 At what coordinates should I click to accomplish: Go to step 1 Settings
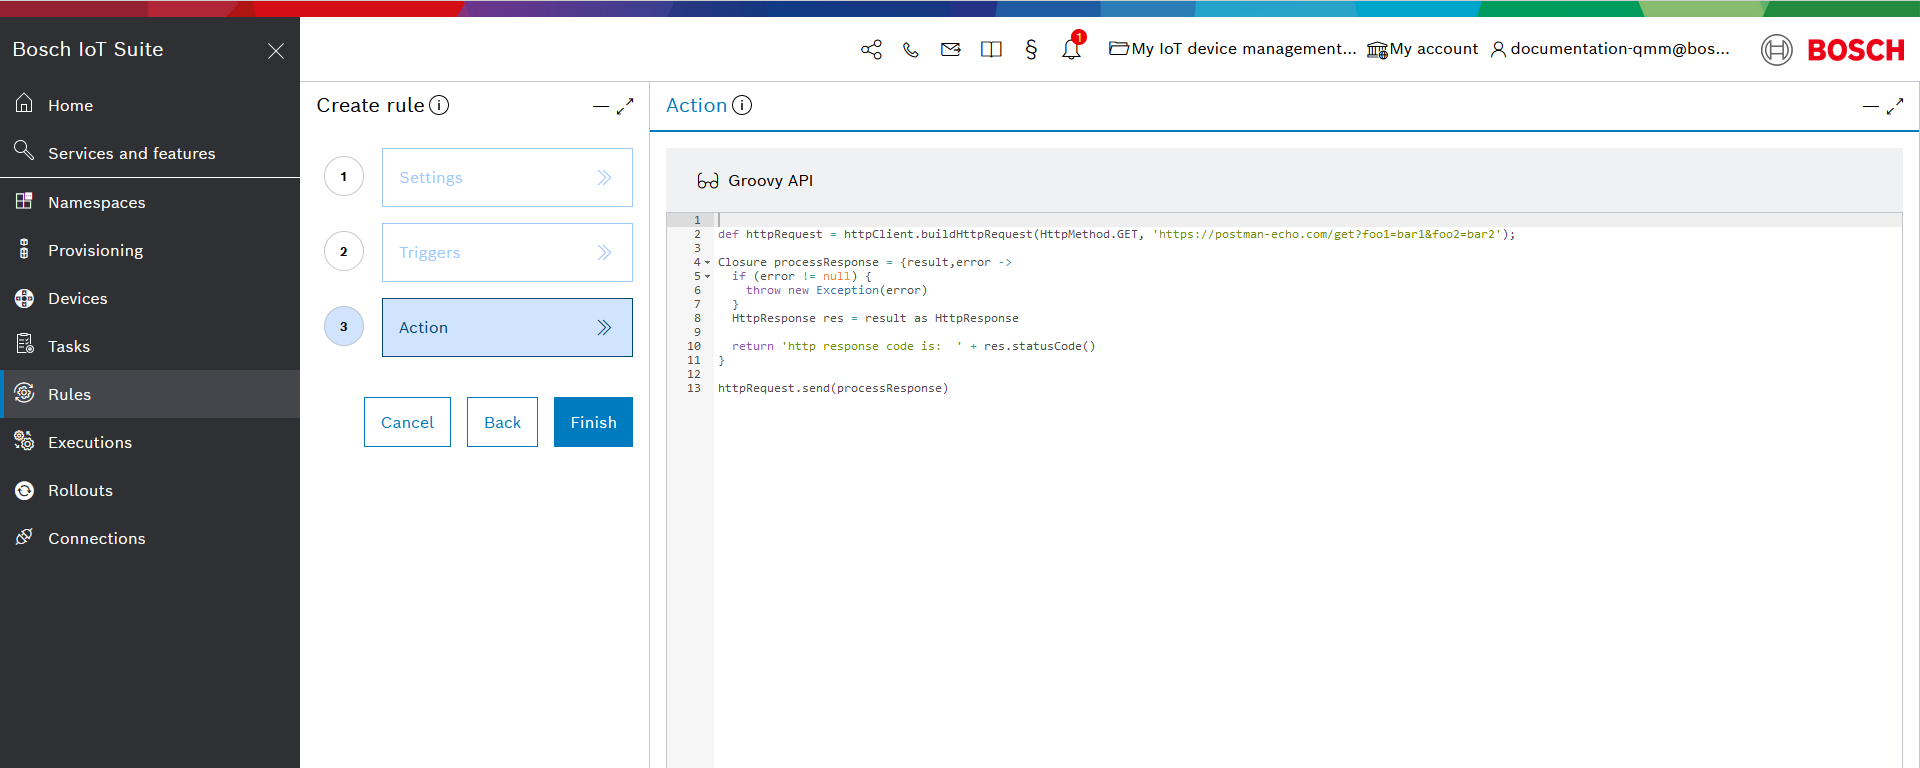pyautogui.click(x=507, y=177)
